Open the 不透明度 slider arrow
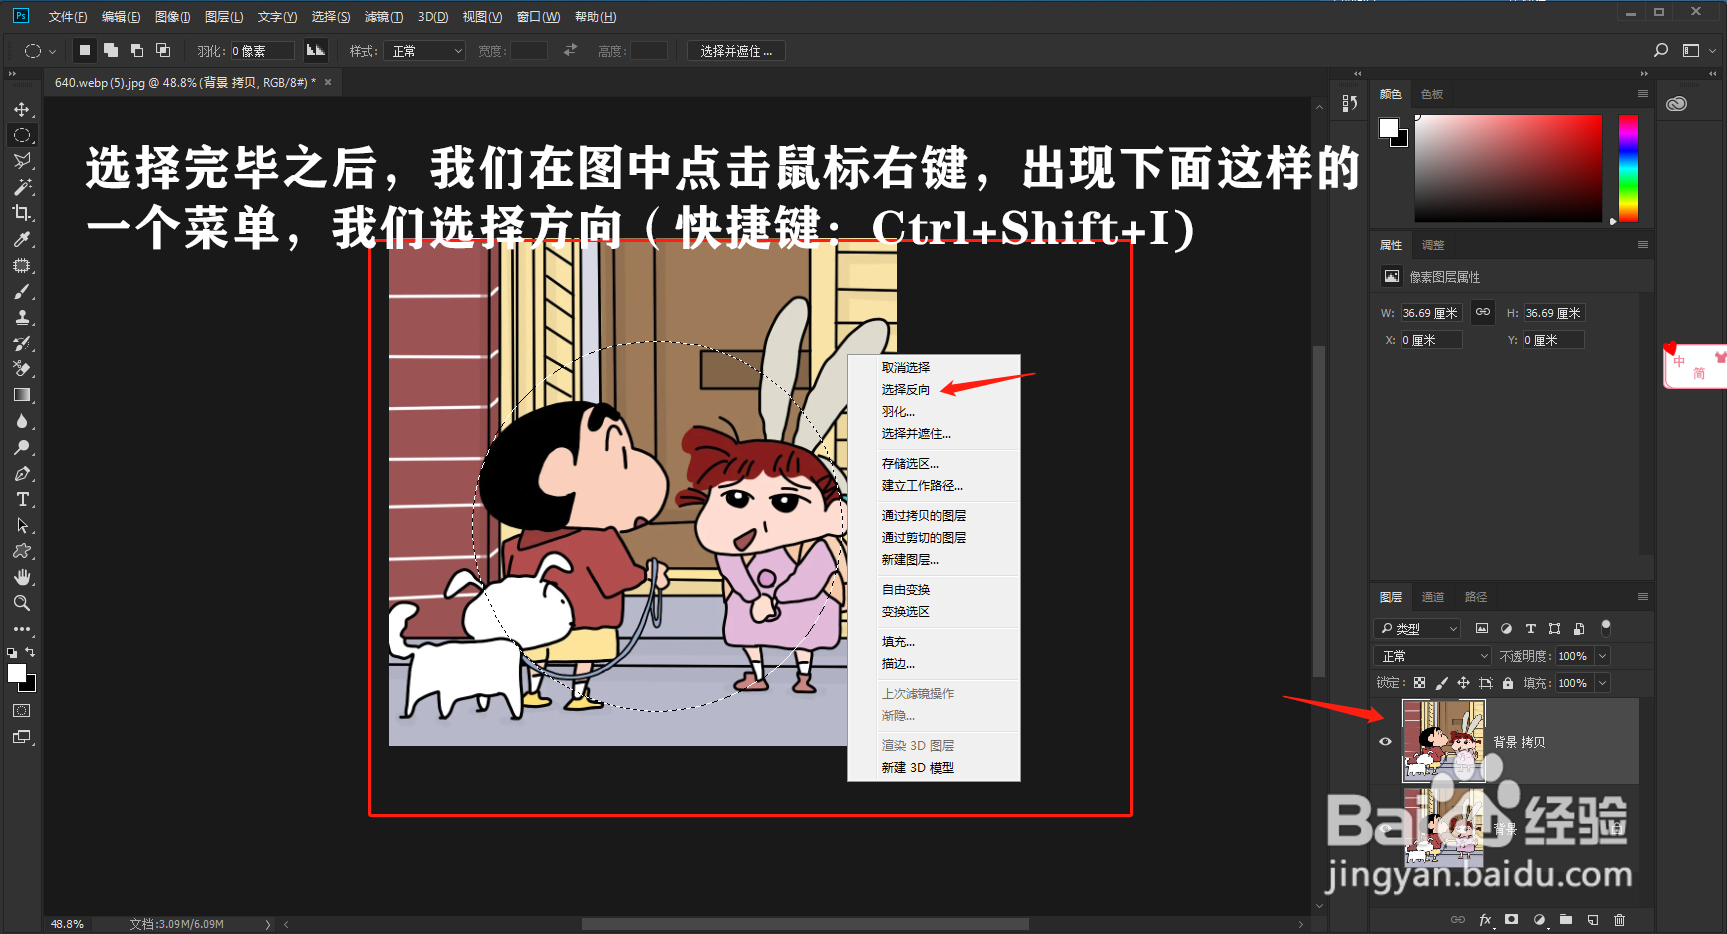Screen dimensions: 1727x934 (1602, 656)
